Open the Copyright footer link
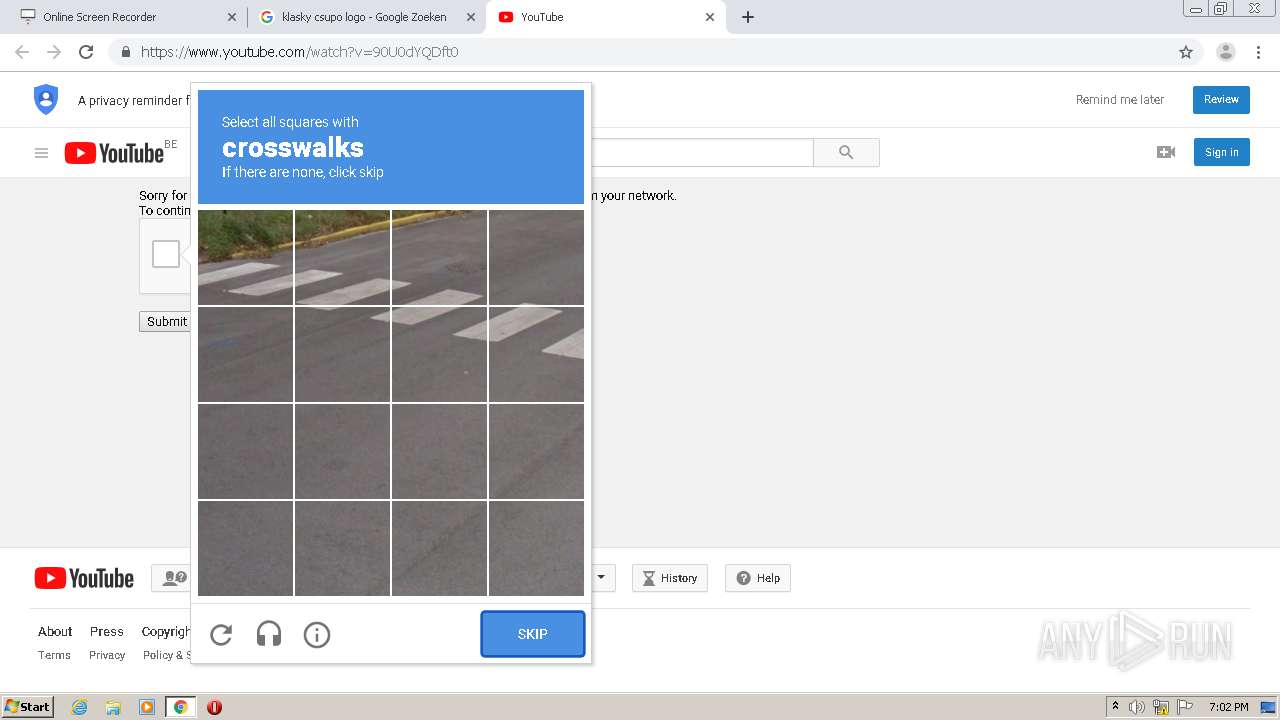 click(x=166, y=631)
